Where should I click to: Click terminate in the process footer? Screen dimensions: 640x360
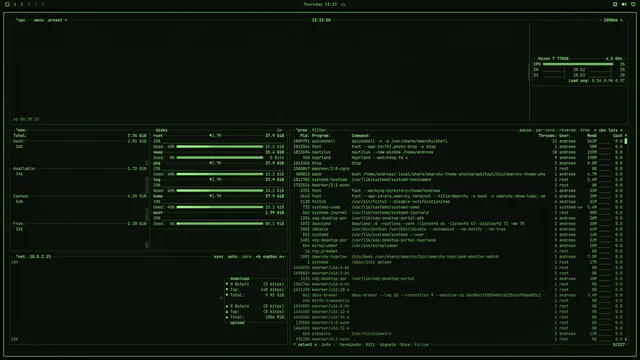pos(350,345)
